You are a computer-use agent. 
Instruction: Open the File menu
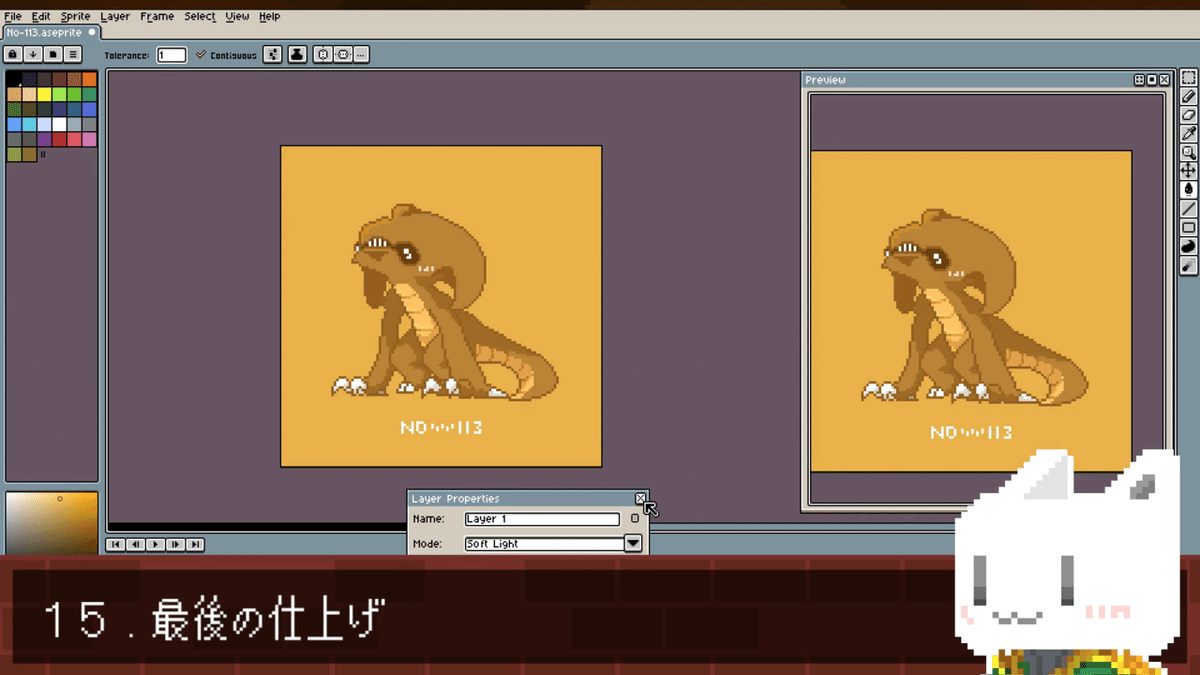click(x=13, y=16)
